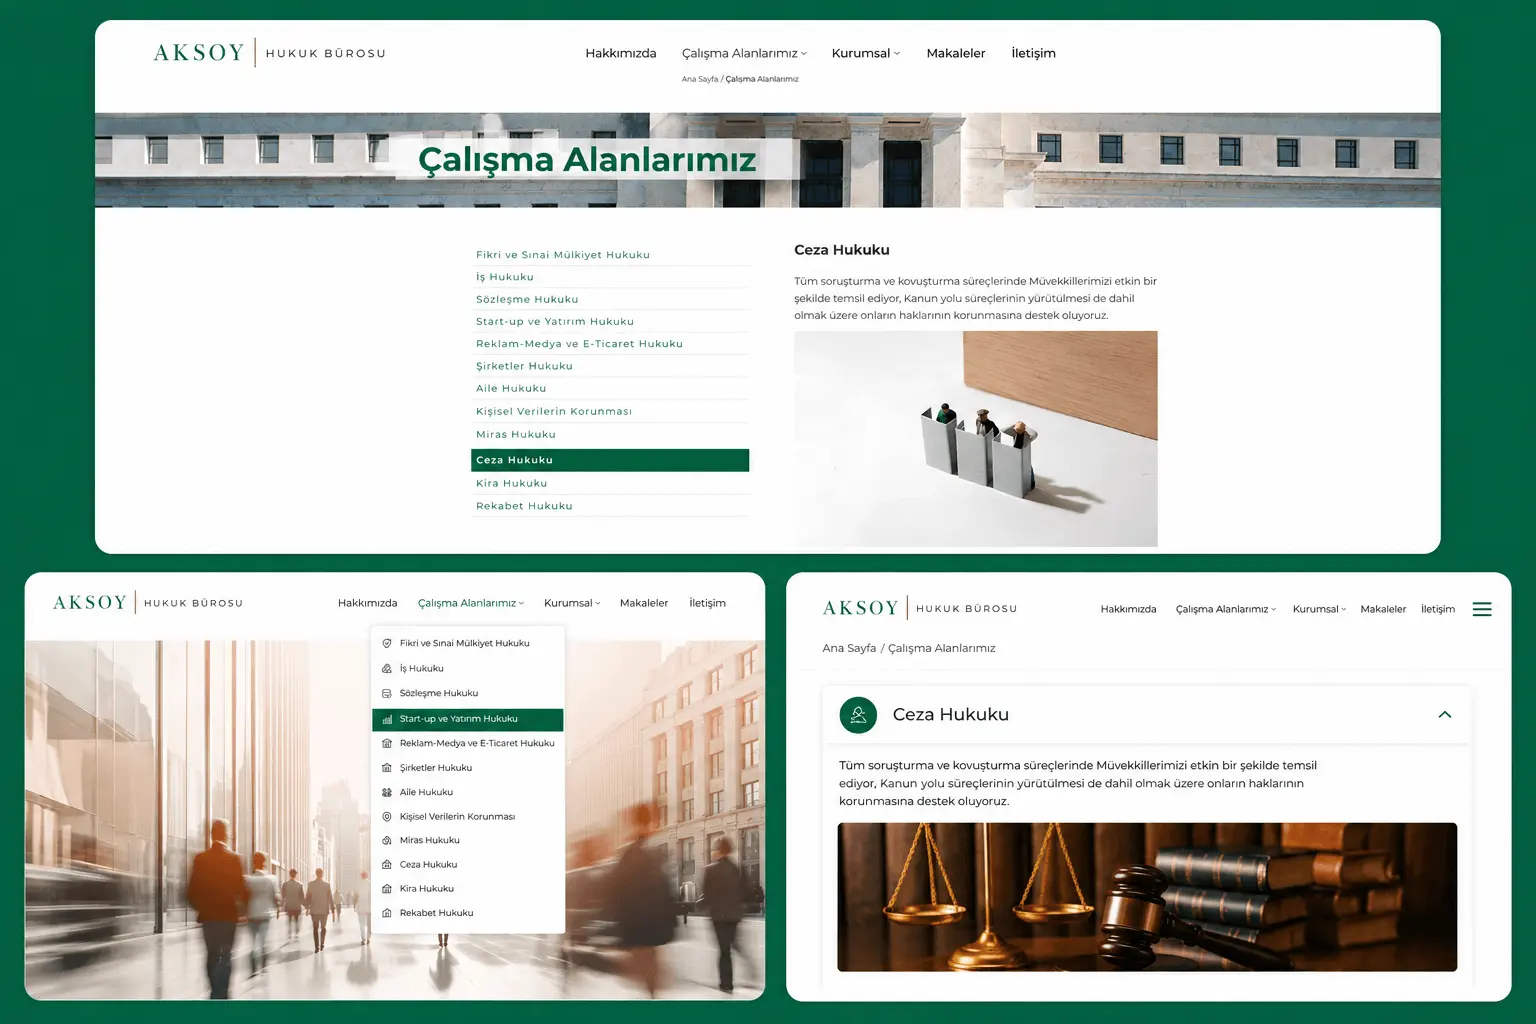Image resolution: width=1536 pixels, height=1024 pixels.
Task: Expand Çalışma Alanlarımız dropdown in top header
Action: [x=744, y=53]
